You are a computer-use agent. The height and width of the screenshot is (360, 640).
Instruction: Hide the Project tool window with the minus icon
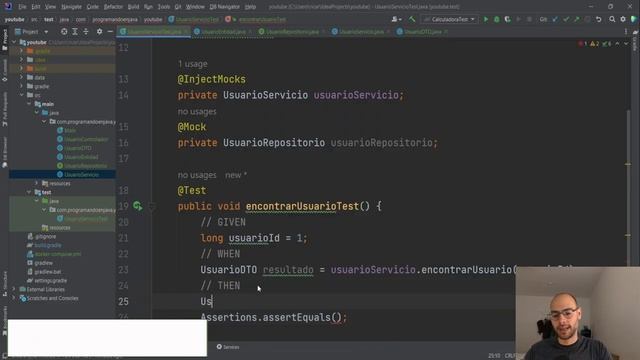pyautogui.click(x=110, y=31)
